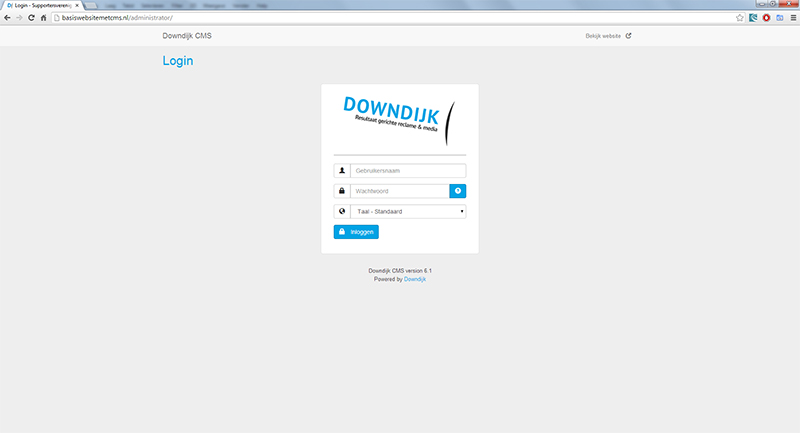Focus the Gebruikersnaam input field
800x433 pixels.
(408, 171)
